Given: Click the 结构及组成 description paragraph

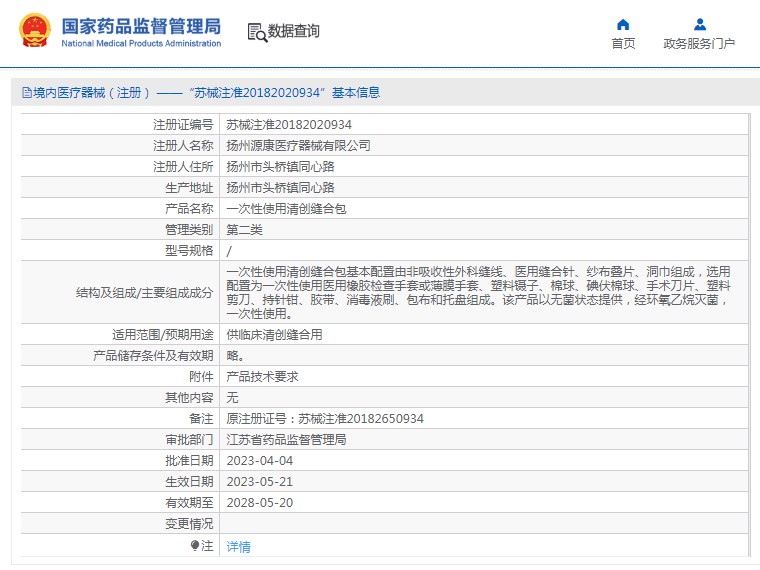Looking at the screenshot, I should tap(478, 292).
